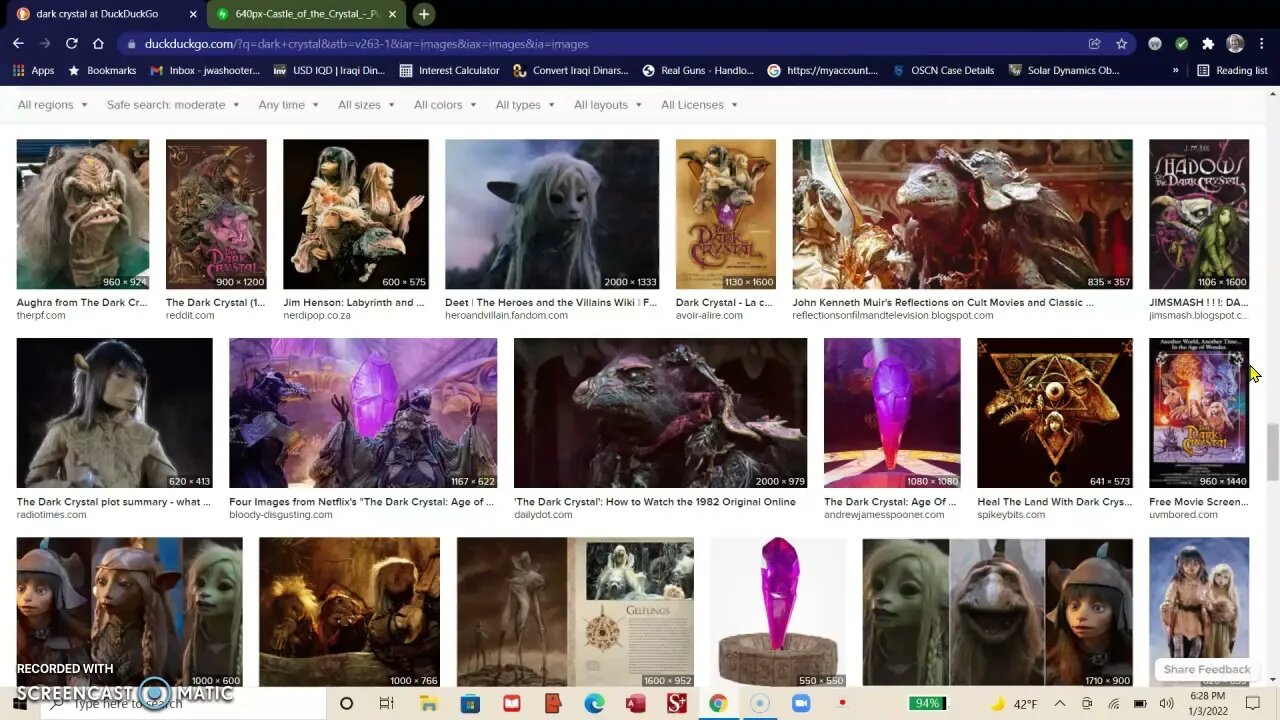The image size is (1280, 720).
Task: Expand the All layouts filter
Action: [608, 105]
